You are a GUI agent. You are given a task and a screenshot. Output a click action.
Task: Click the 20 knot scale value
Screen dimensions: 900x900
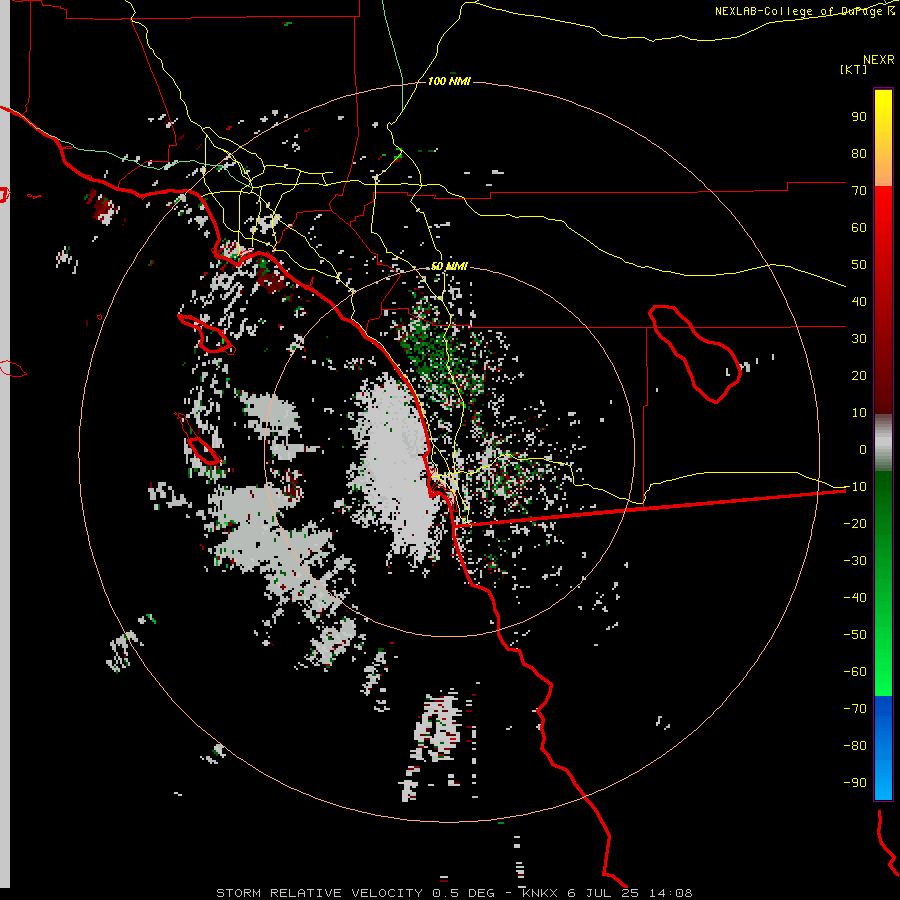click(x=859, y=376)
